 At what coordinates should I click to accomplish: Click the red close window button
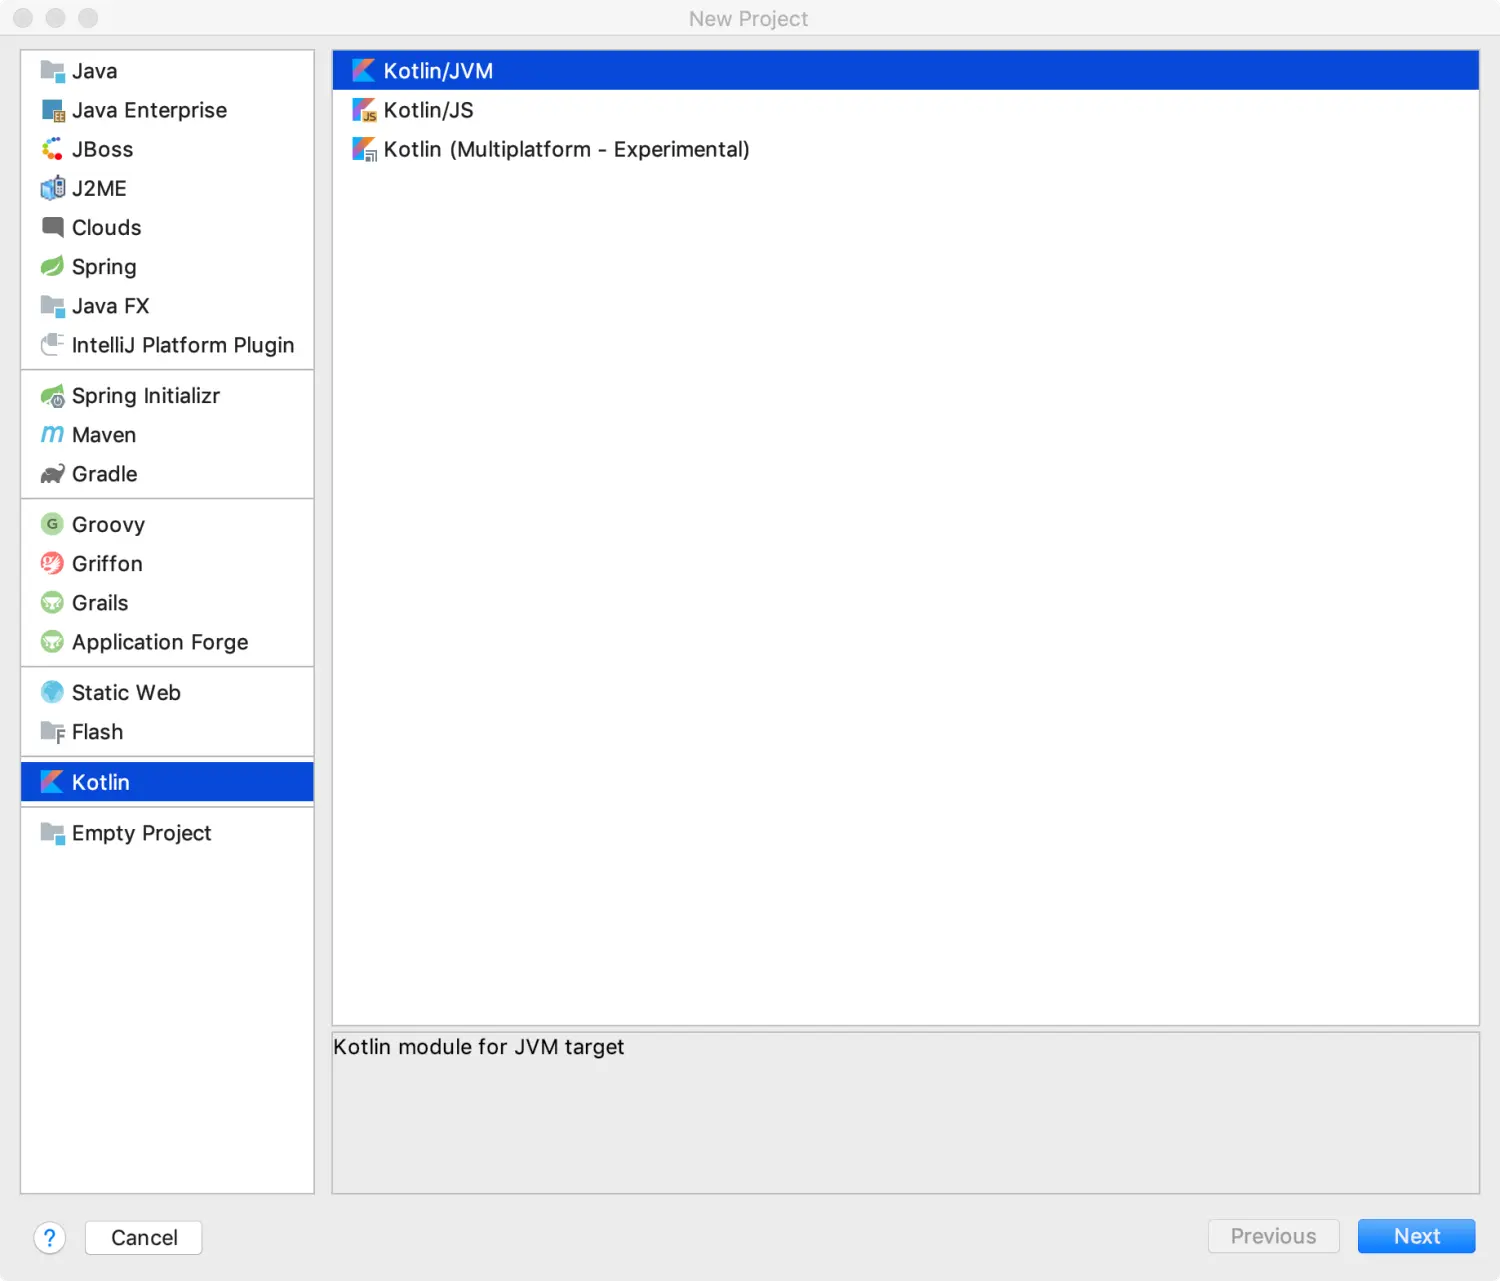23,18
